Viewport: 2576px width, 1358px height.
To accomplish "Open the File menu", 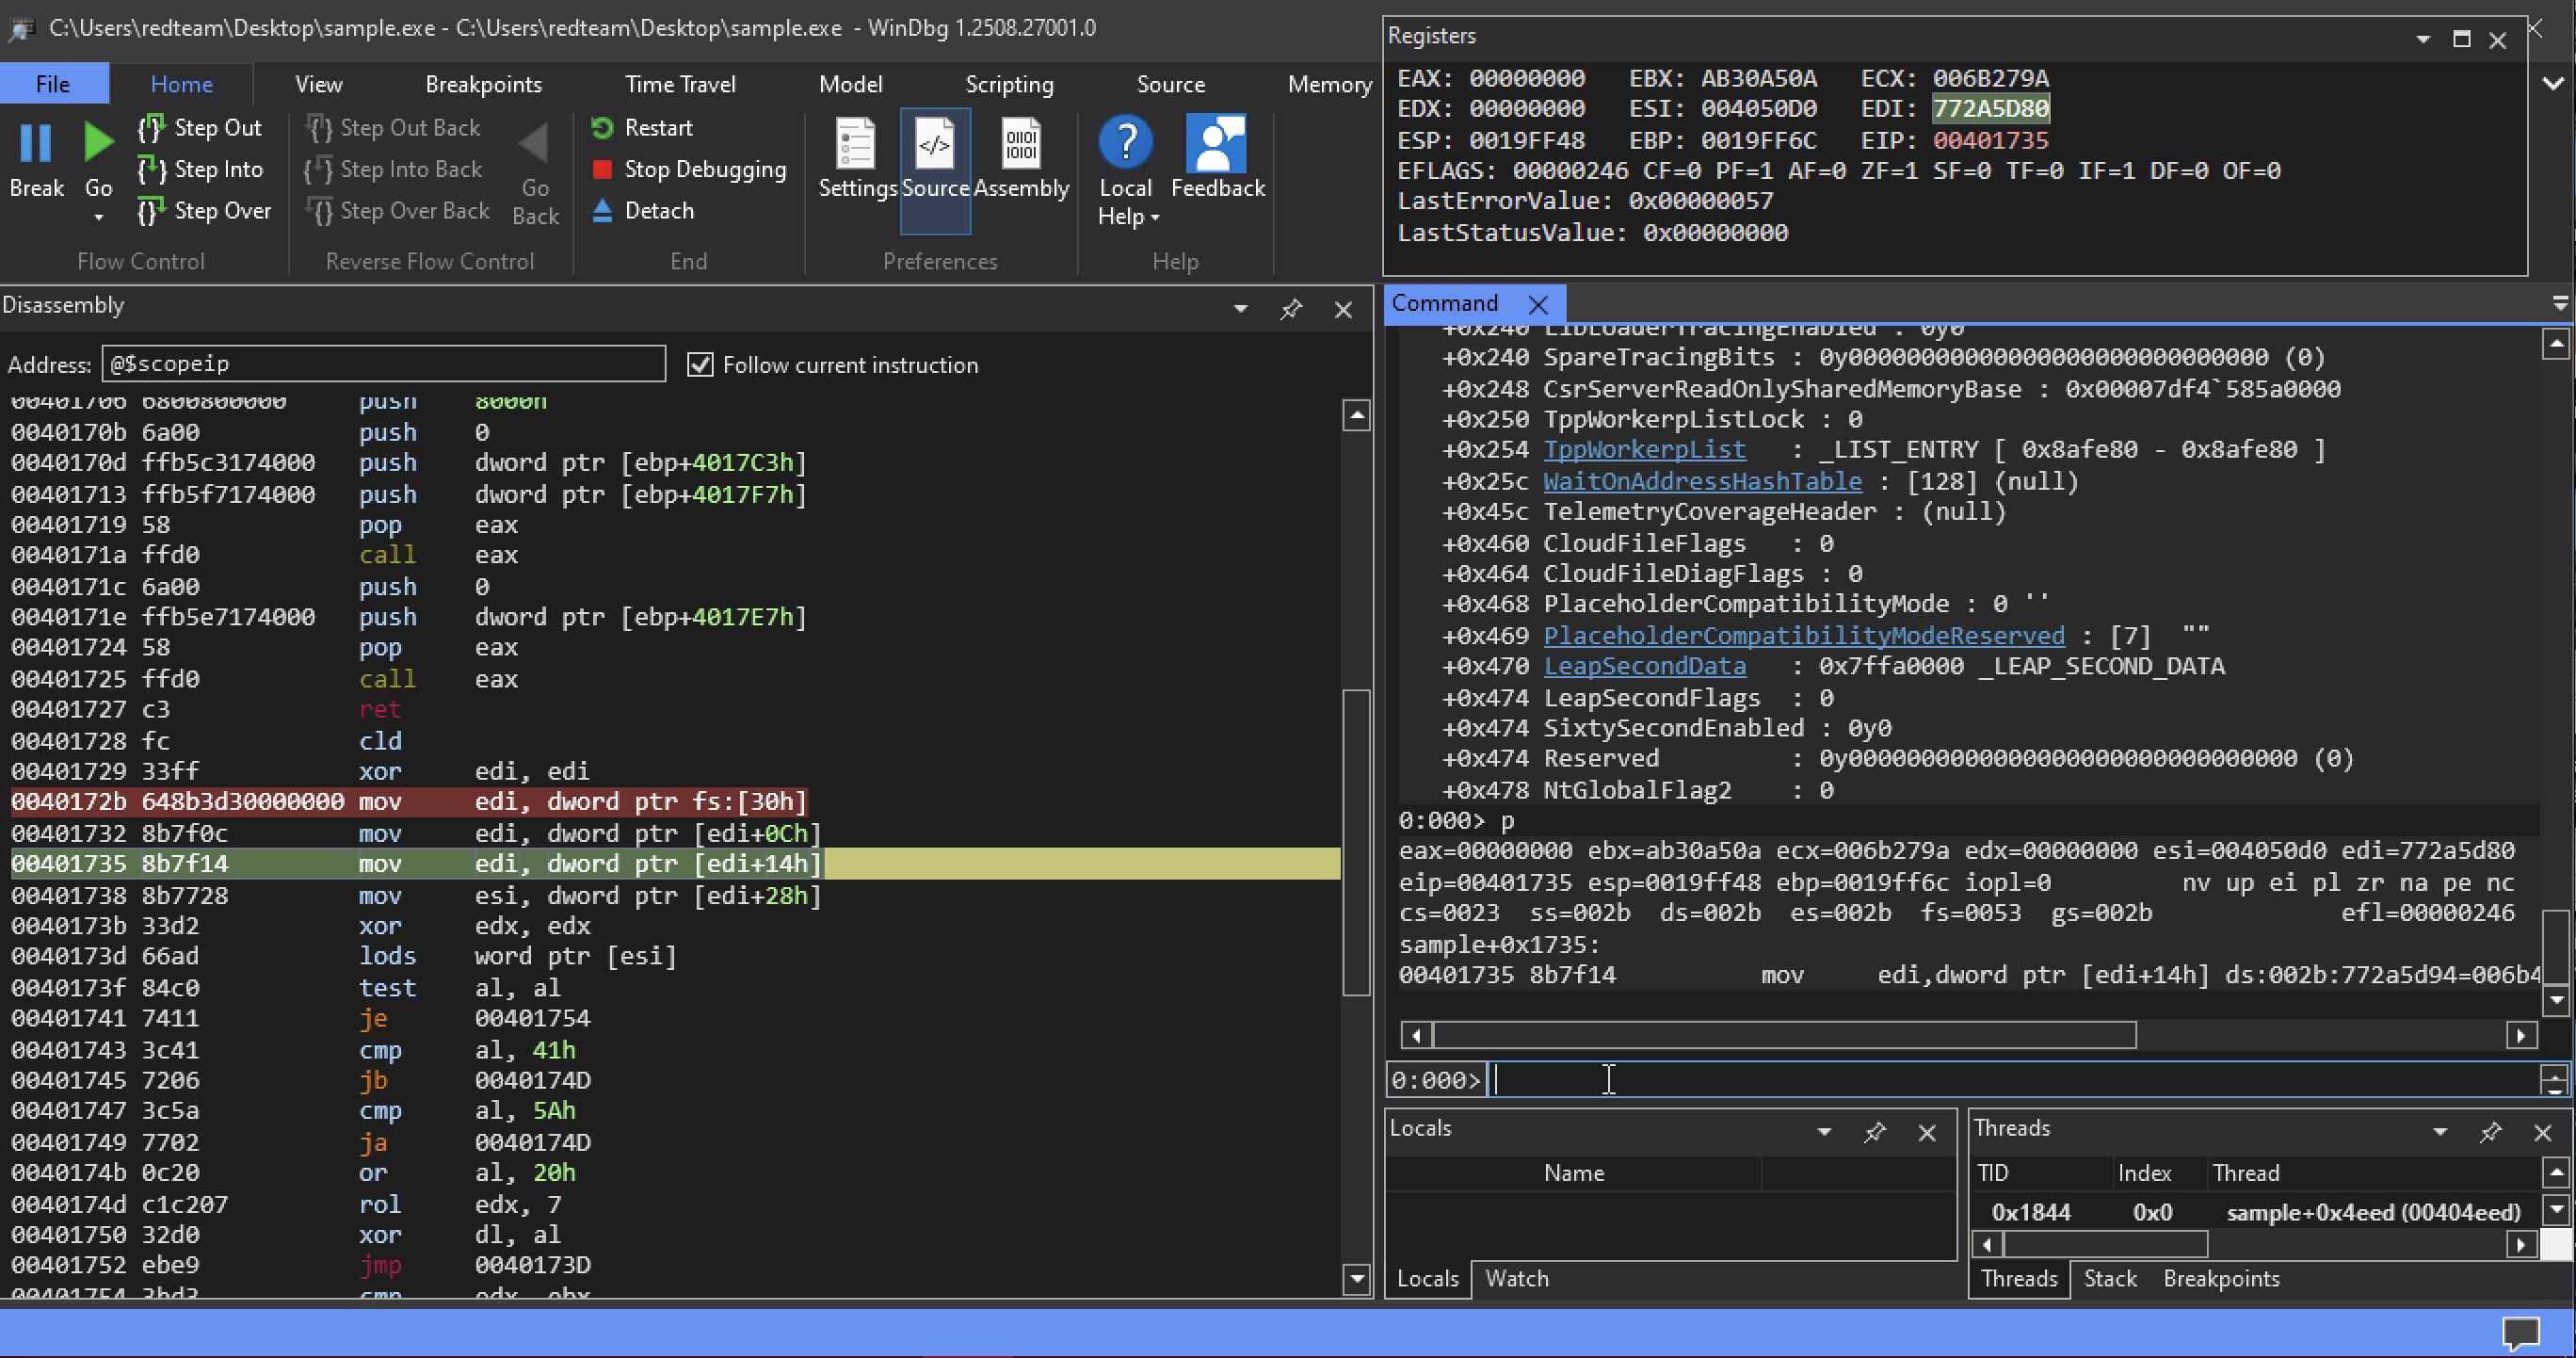I will [53, 84].
